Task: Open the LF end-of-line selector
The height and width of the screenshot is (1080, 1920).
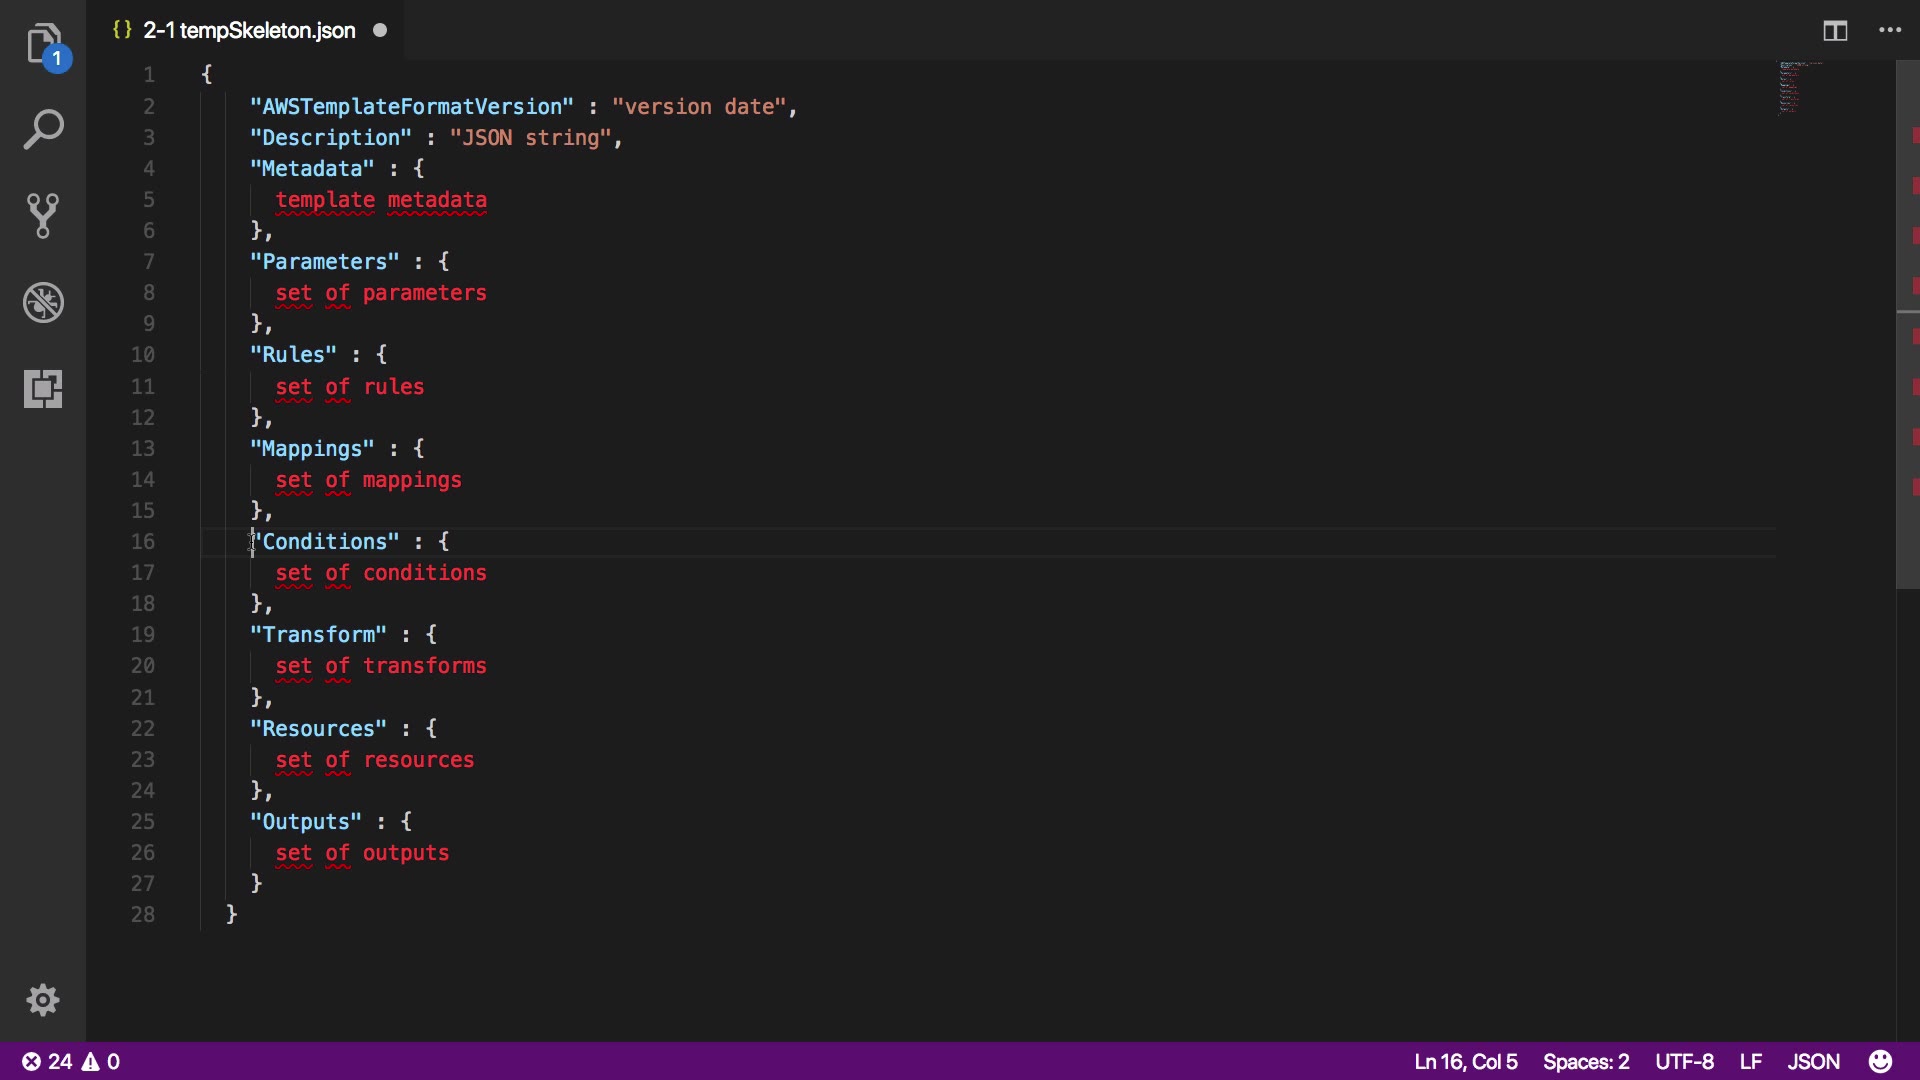Action: tap(1750, 1061)
